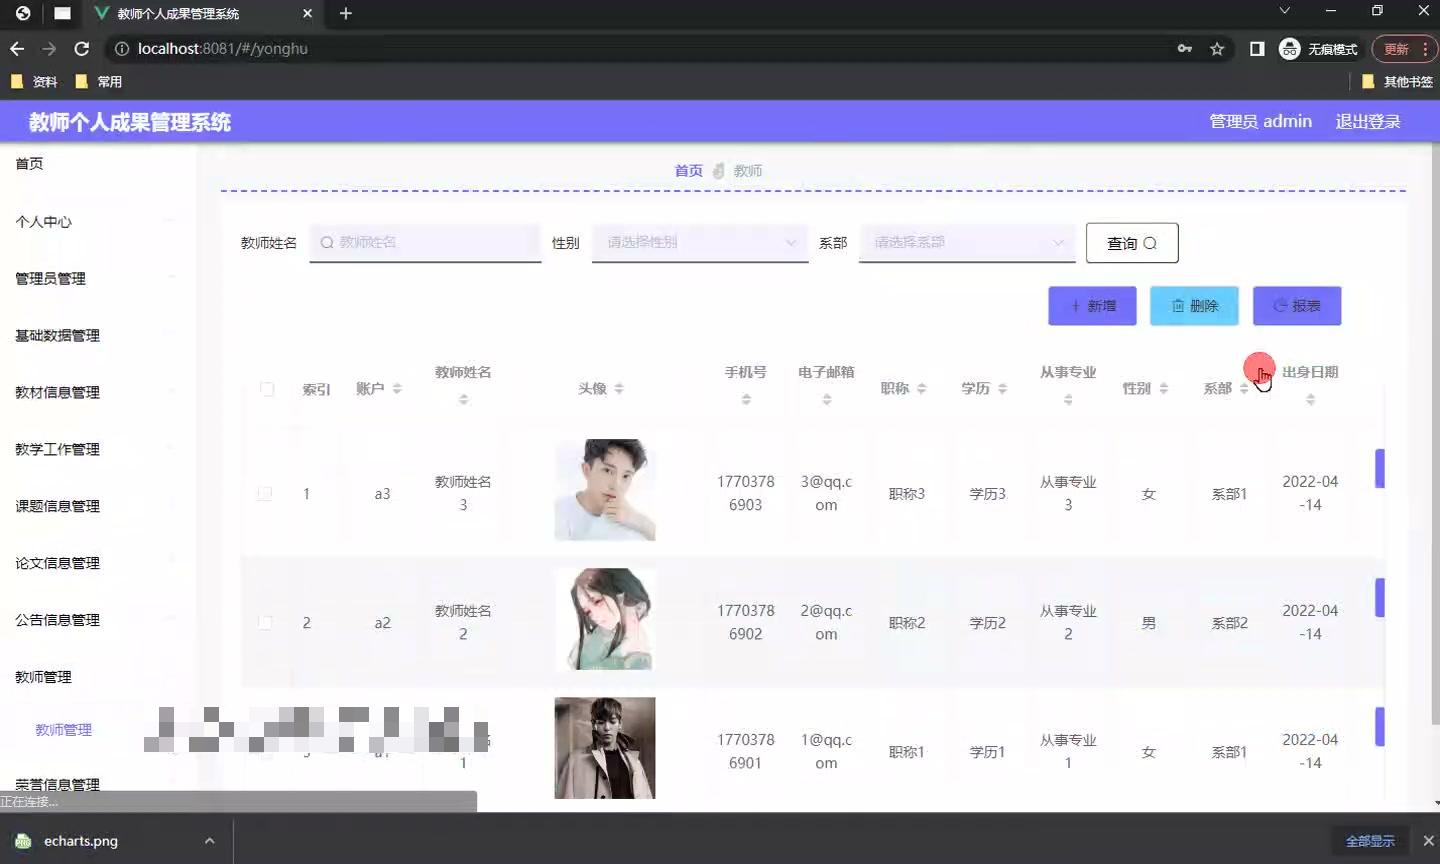Click the 首页 breadcrumb link
This screenshot has height=864, width=1440.
click(688, 171)
